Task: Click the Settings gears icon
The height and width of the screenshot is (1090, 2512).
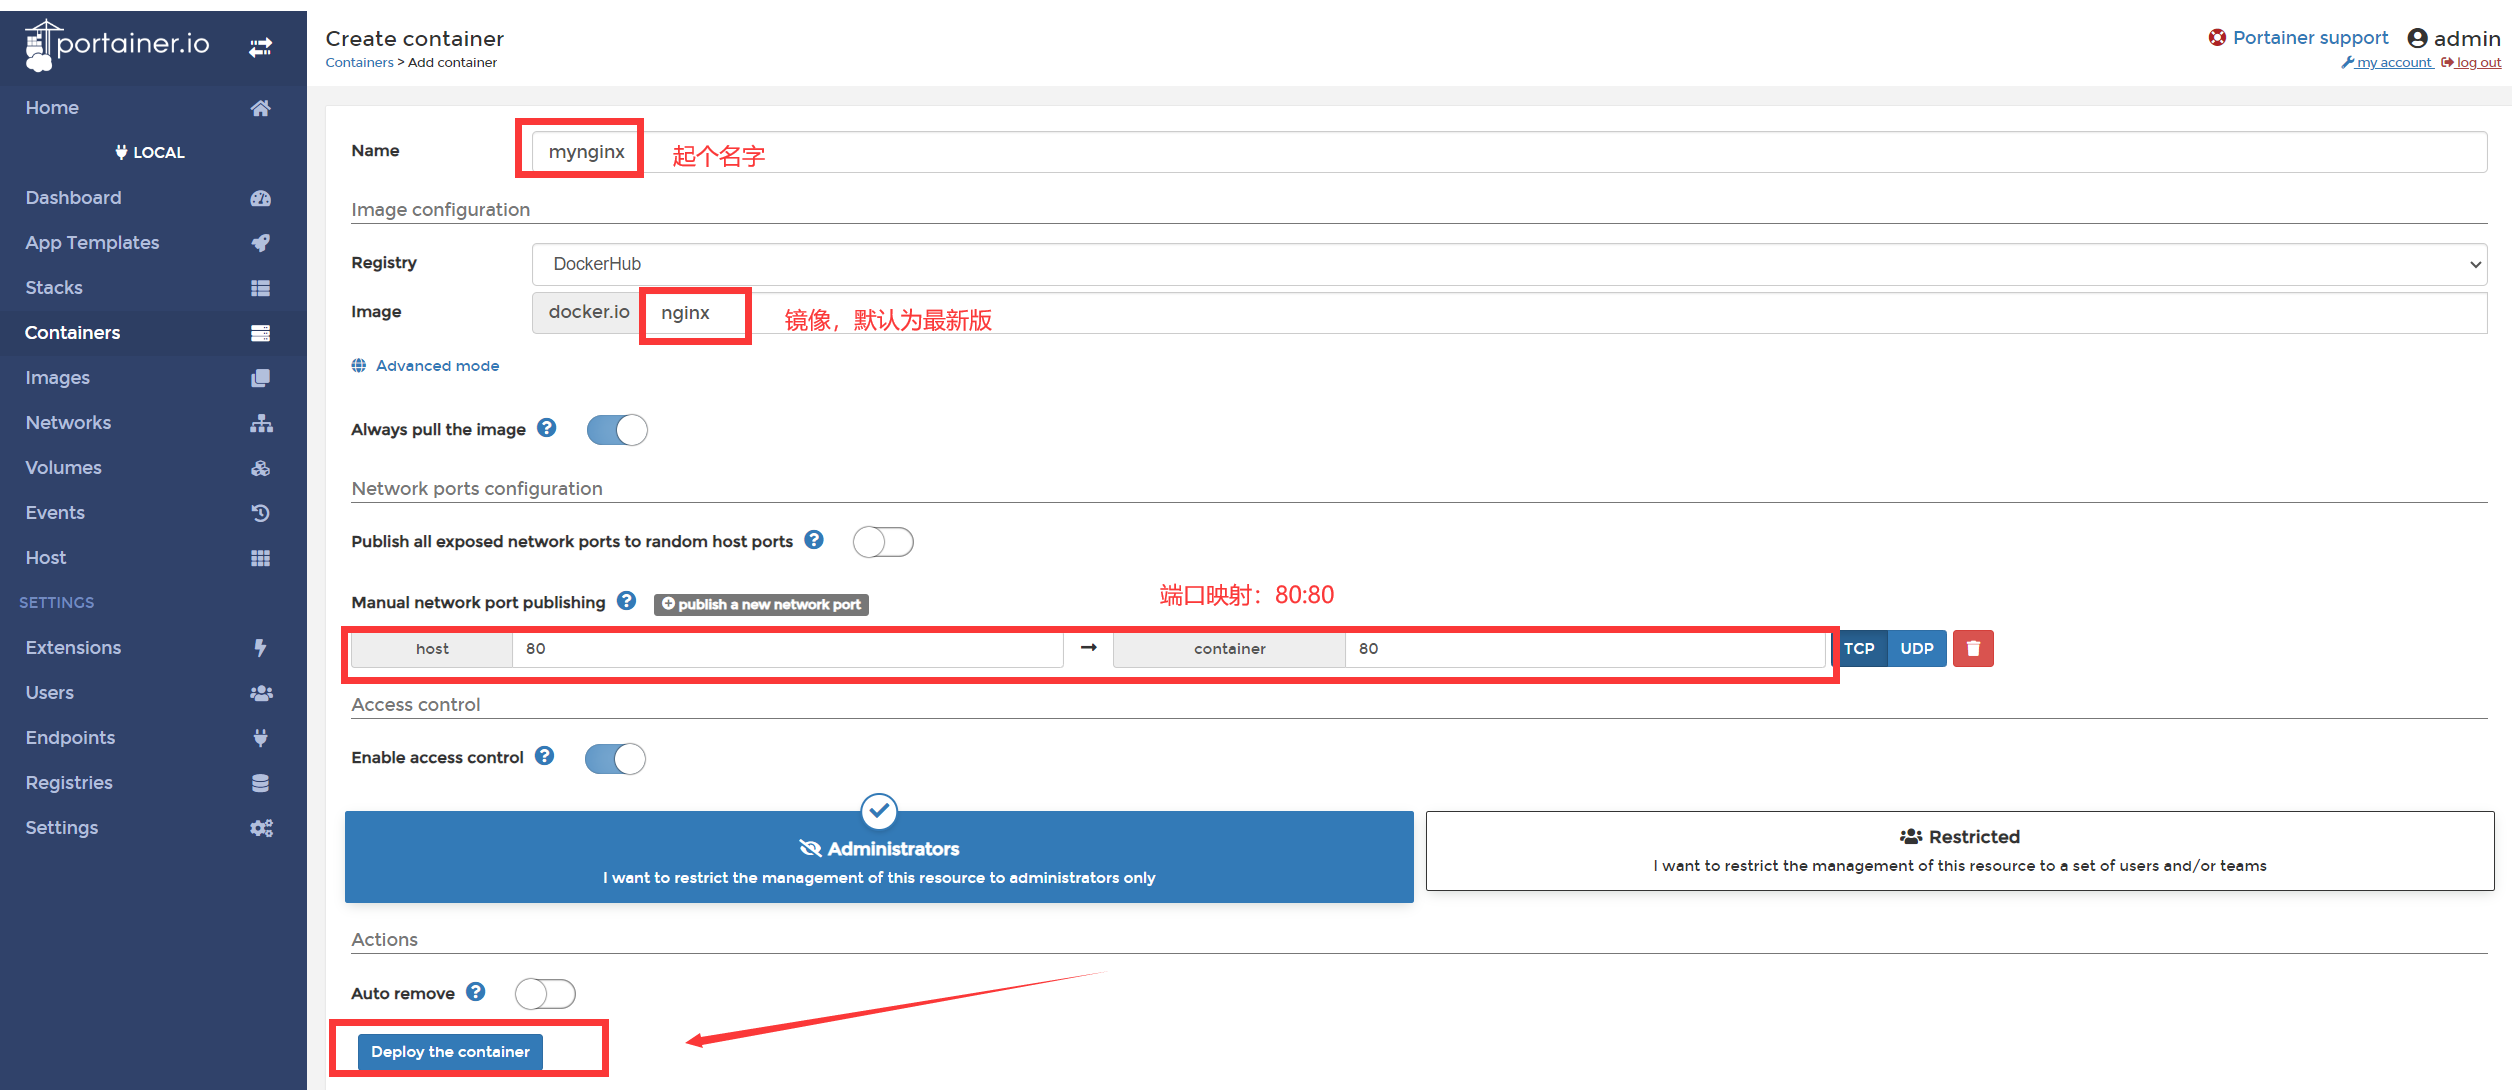Action: pyautogui.click(x=261, y=828)
